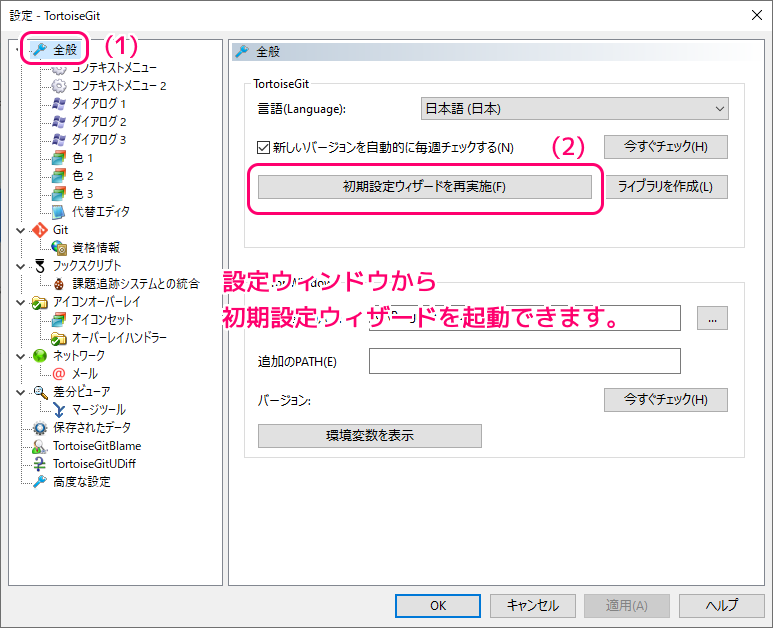
Task: Collapse the ネットワーク tree node
Action: click(21, 356)
